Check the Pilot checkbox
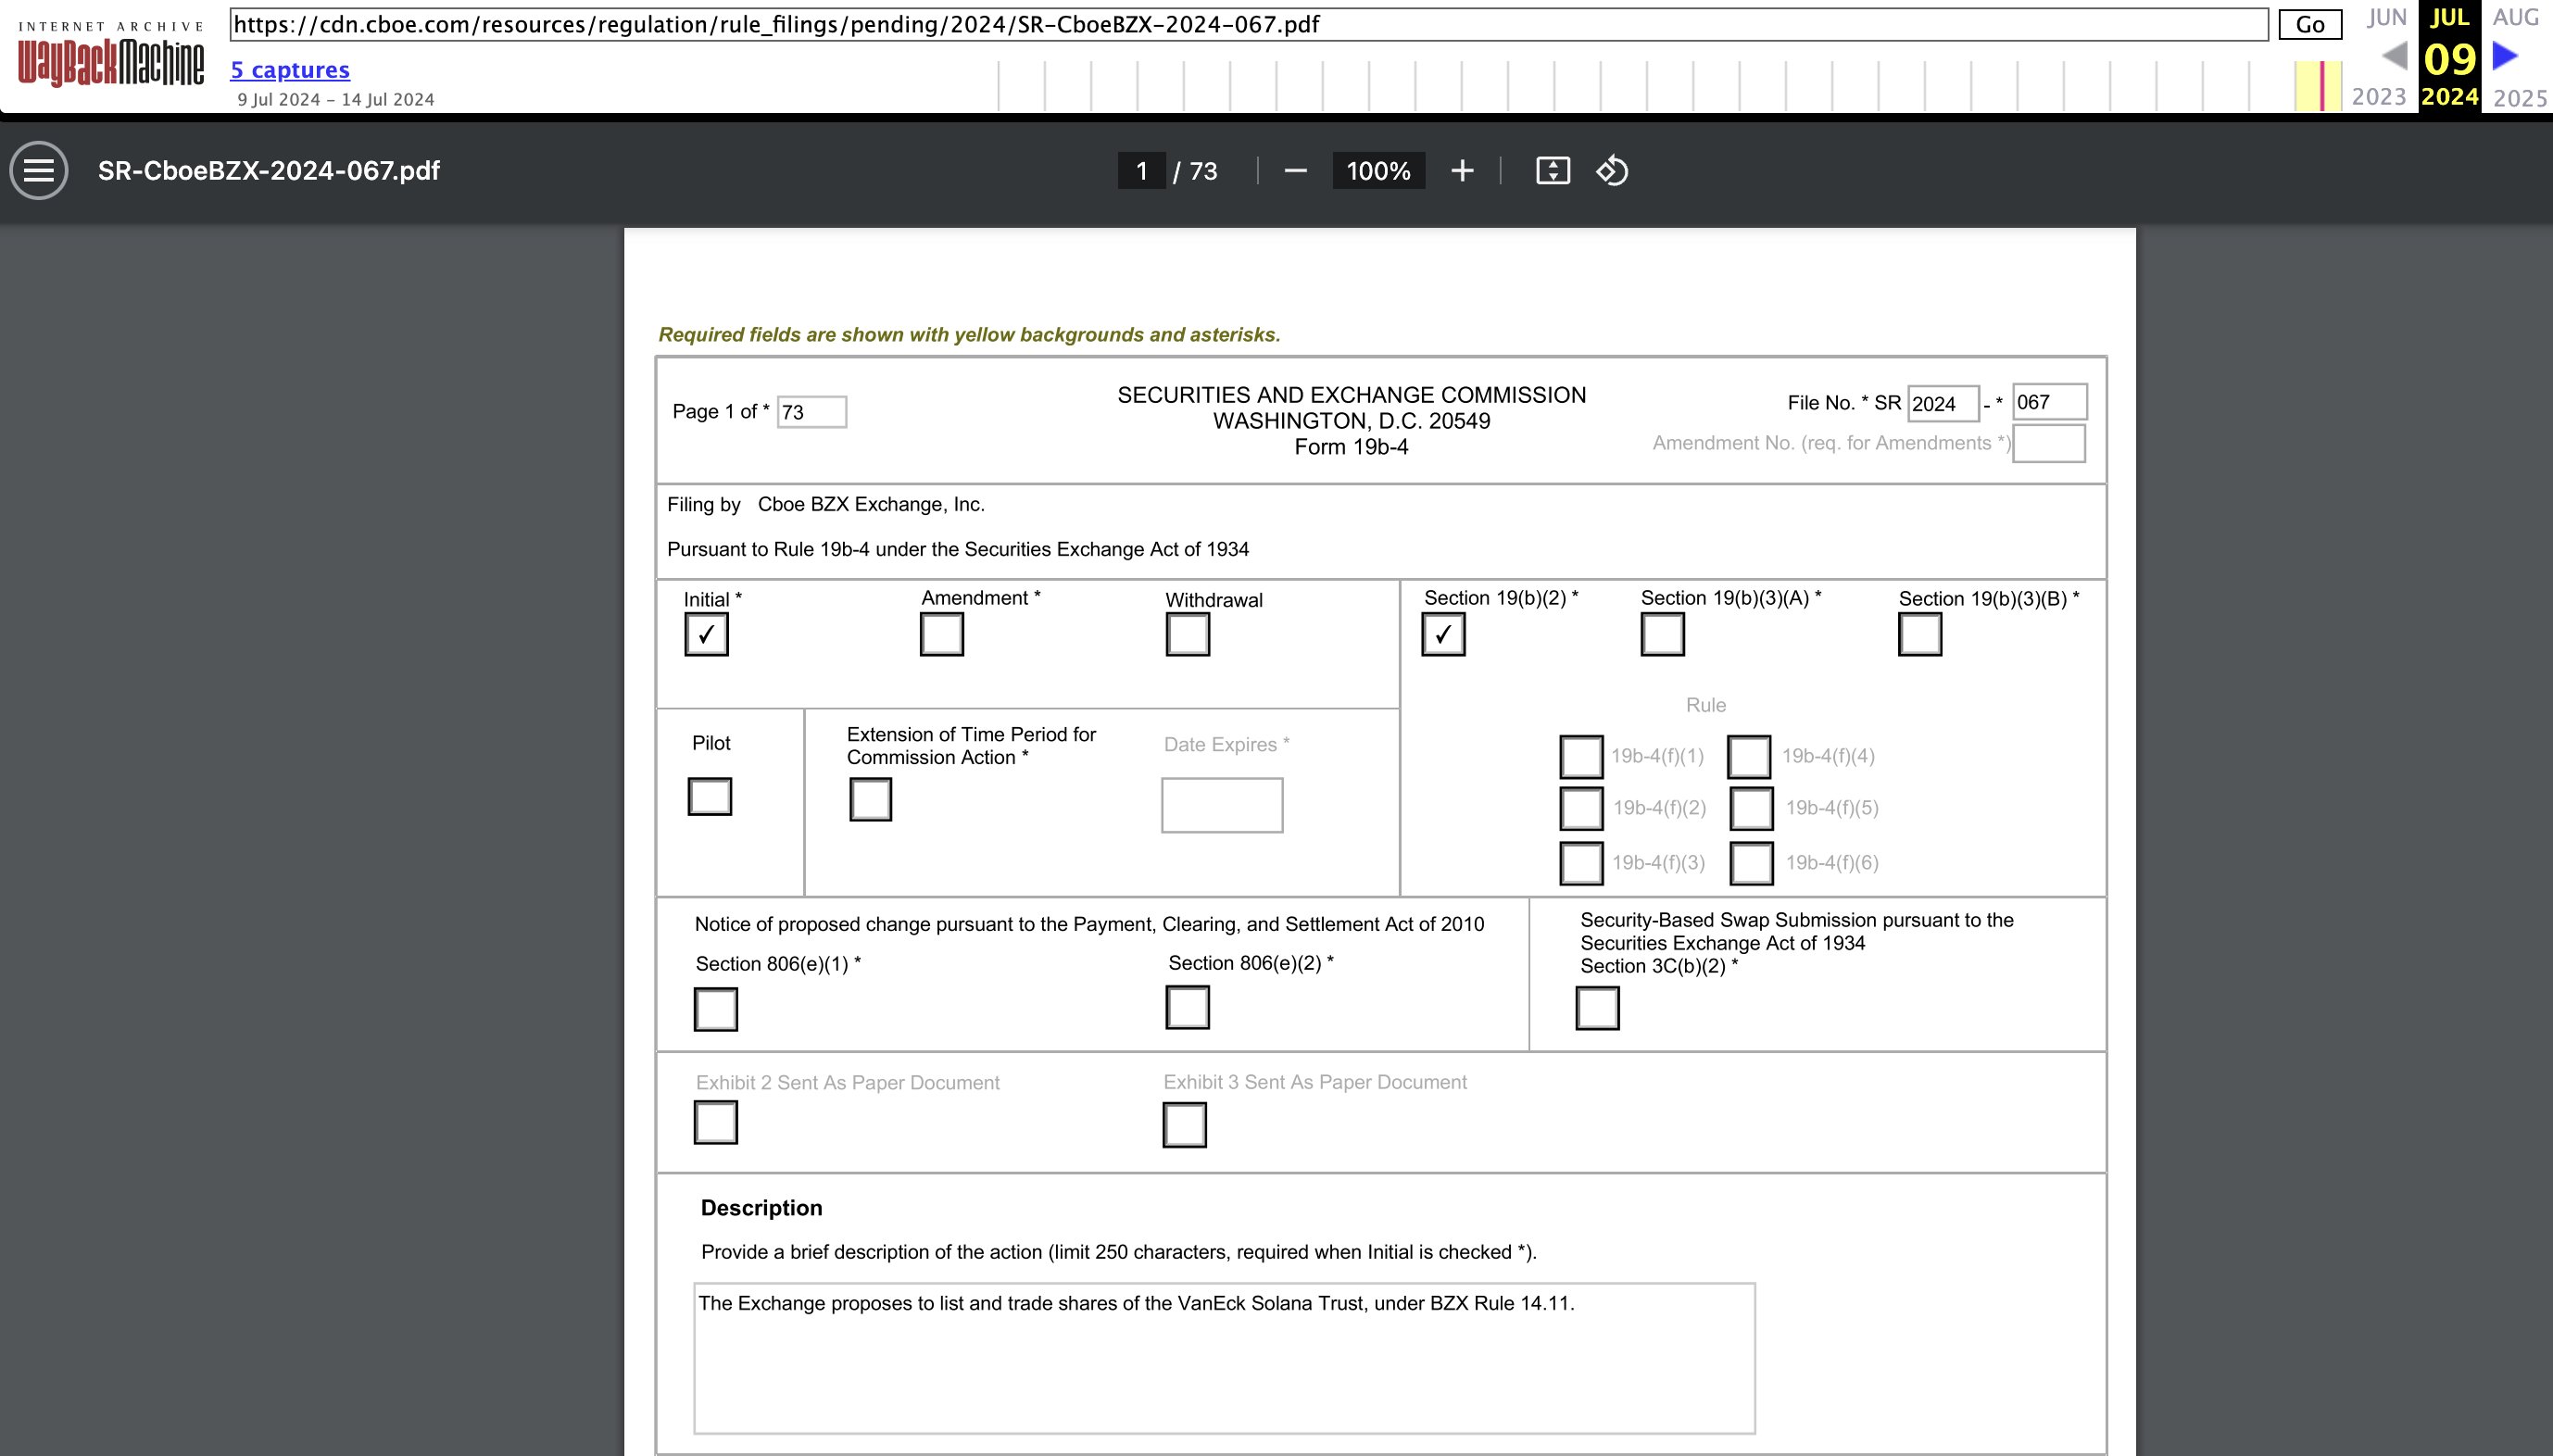Viewport: 2553px width, 1456px height. pyautogui.click(x=709, y=796)
